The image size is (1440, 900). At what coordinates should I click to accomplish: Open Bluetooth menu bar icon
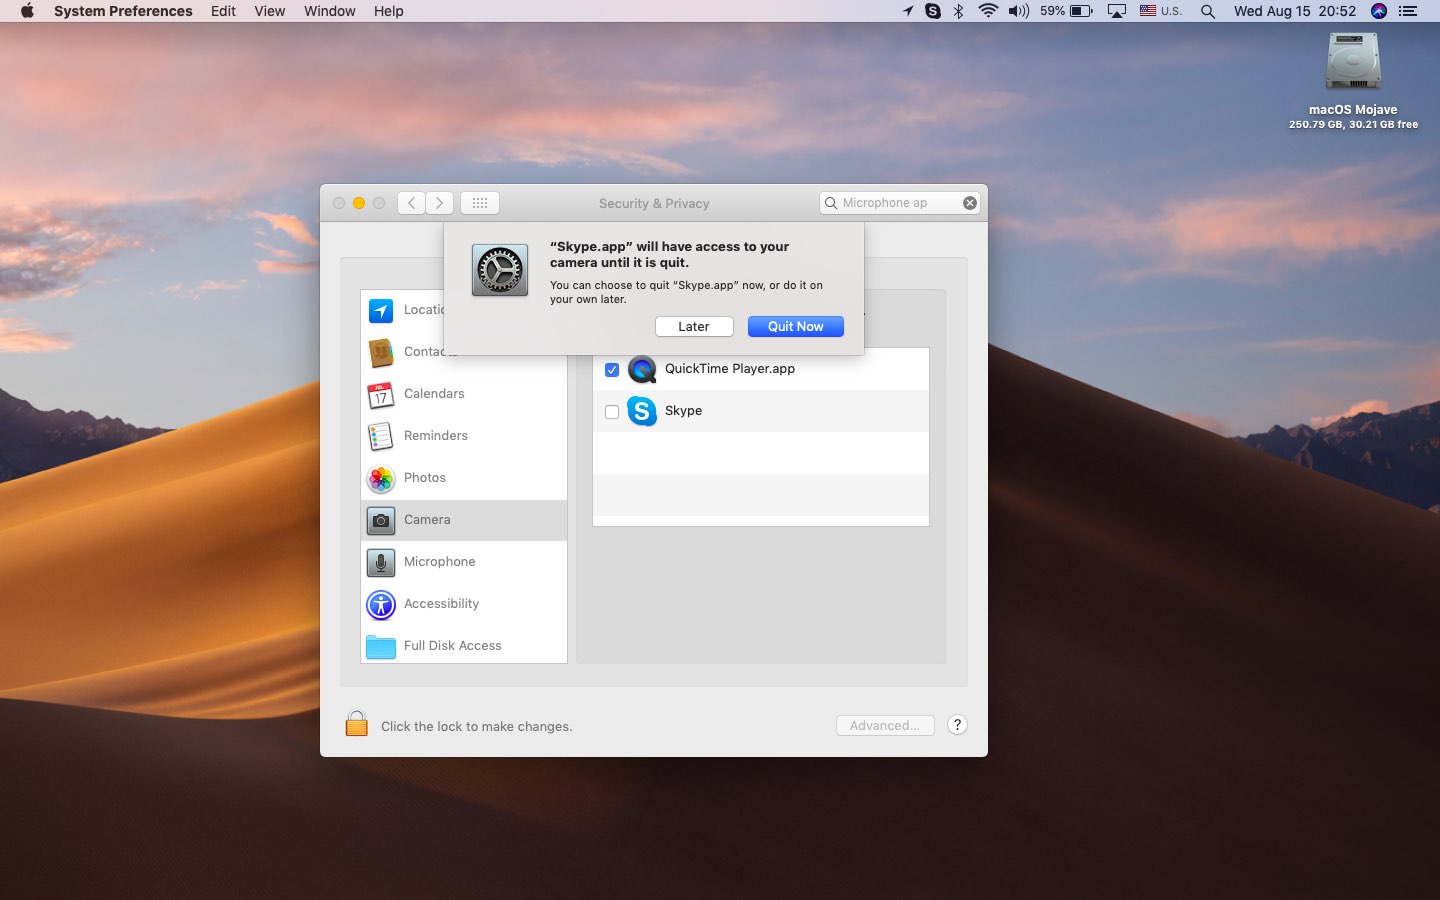pos(958,11)
